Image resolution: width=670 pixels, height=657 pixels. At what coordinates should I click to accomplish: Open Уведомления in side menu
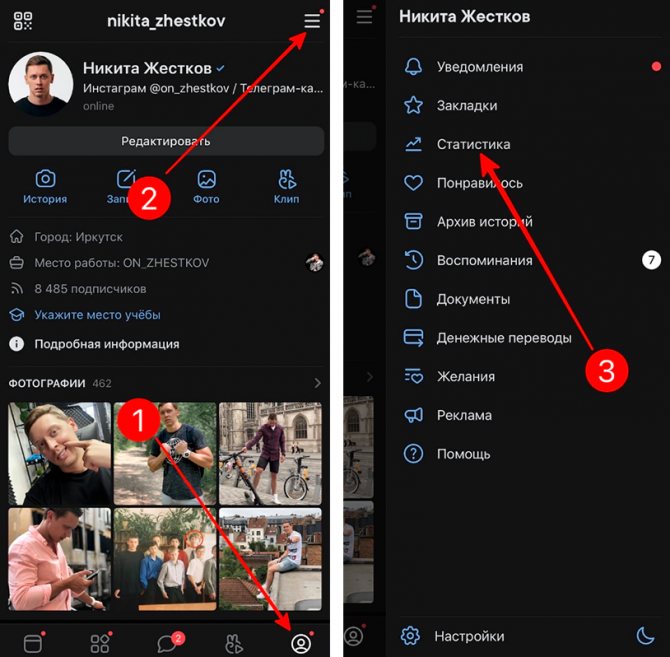(480, 67)
